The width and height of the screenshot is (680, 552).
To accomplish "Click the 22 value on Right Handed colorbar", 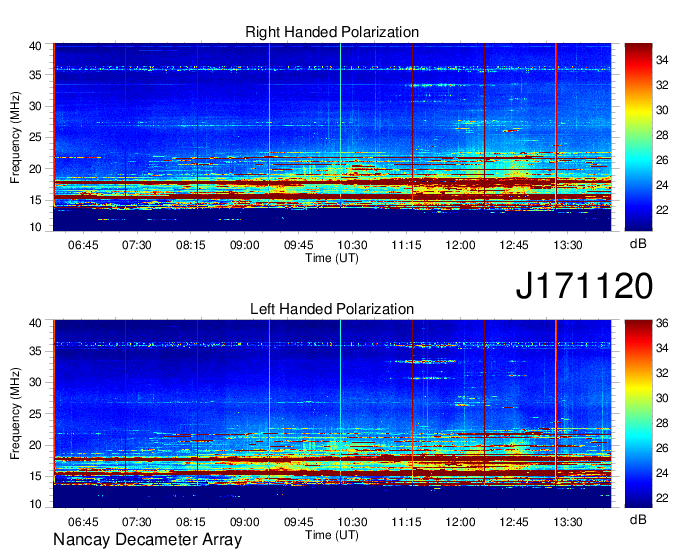I will coord(662,210).
